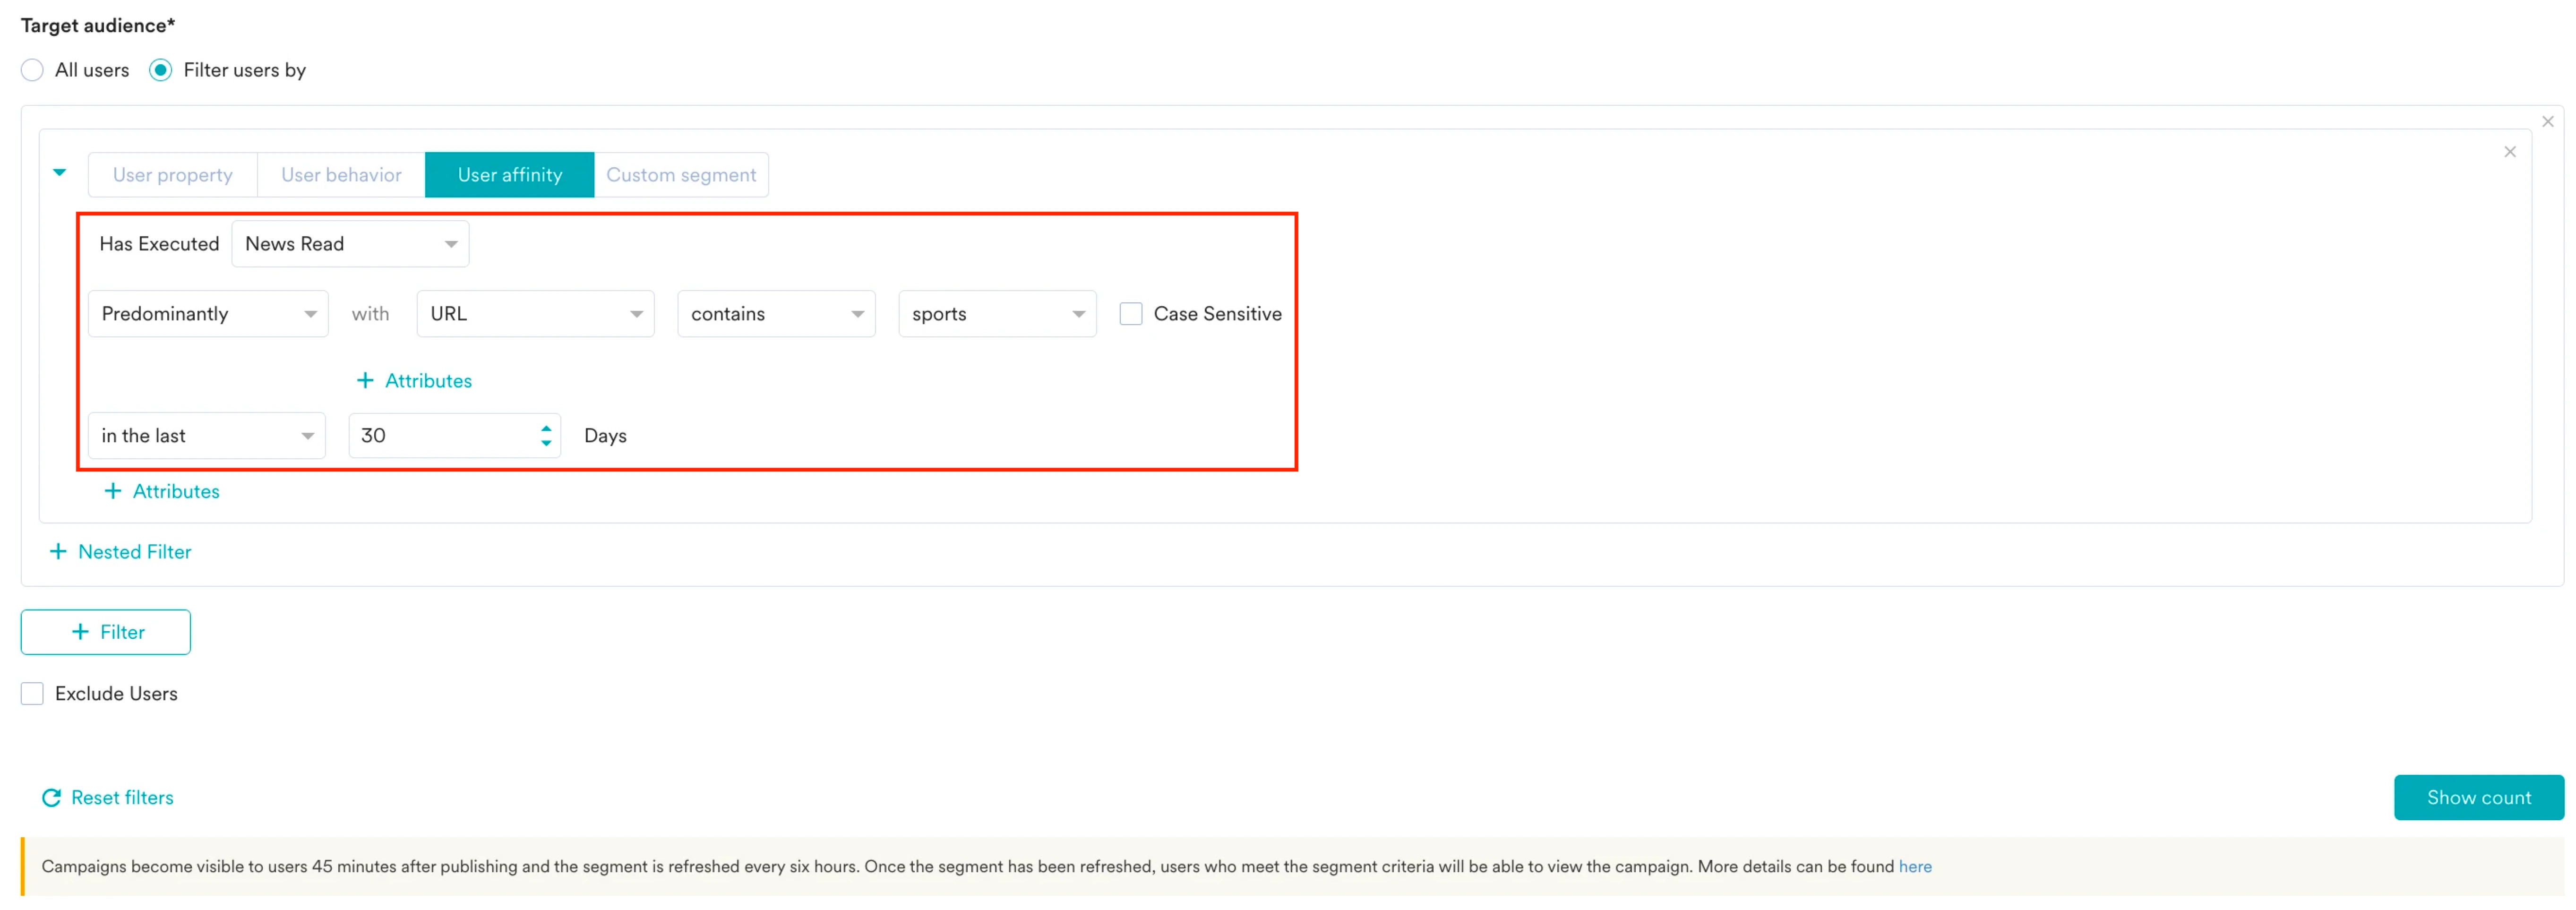
Task: Switch to Custom segment tab
Action: [x=680, y=175]
